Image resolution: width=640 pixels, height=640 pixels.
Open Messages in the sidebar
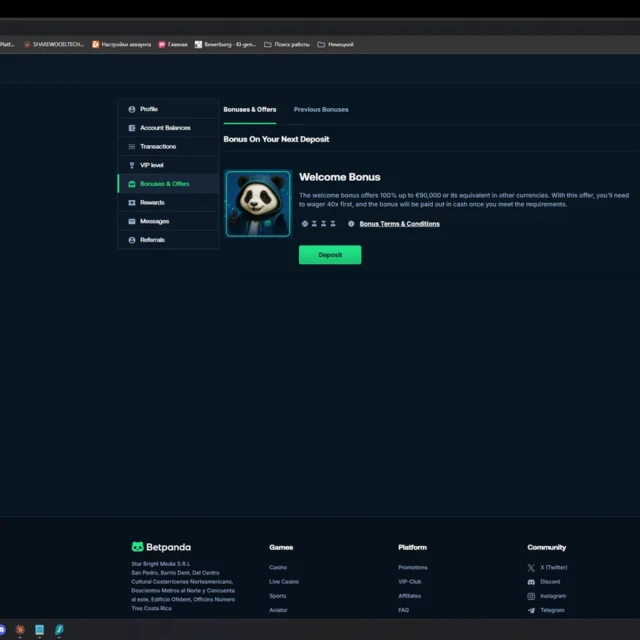[x=168, y=221]
